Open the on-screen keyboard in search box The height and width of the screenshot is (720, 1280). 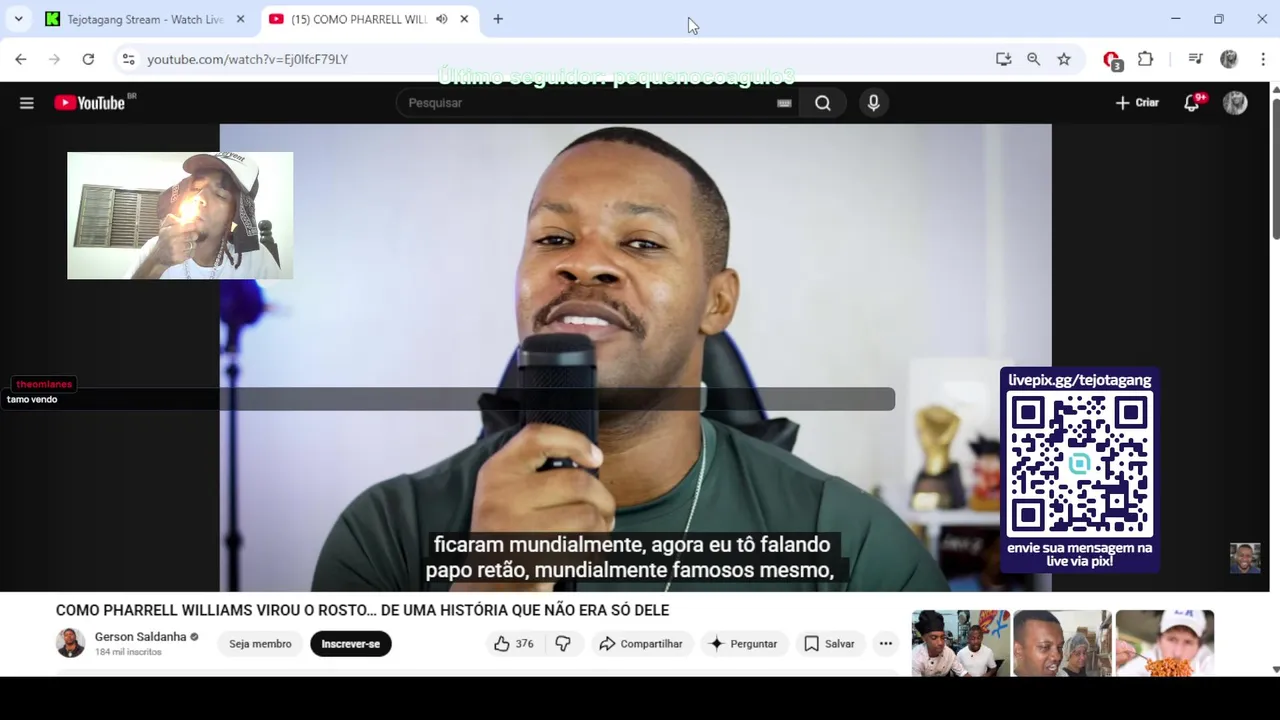pos(784,103)
